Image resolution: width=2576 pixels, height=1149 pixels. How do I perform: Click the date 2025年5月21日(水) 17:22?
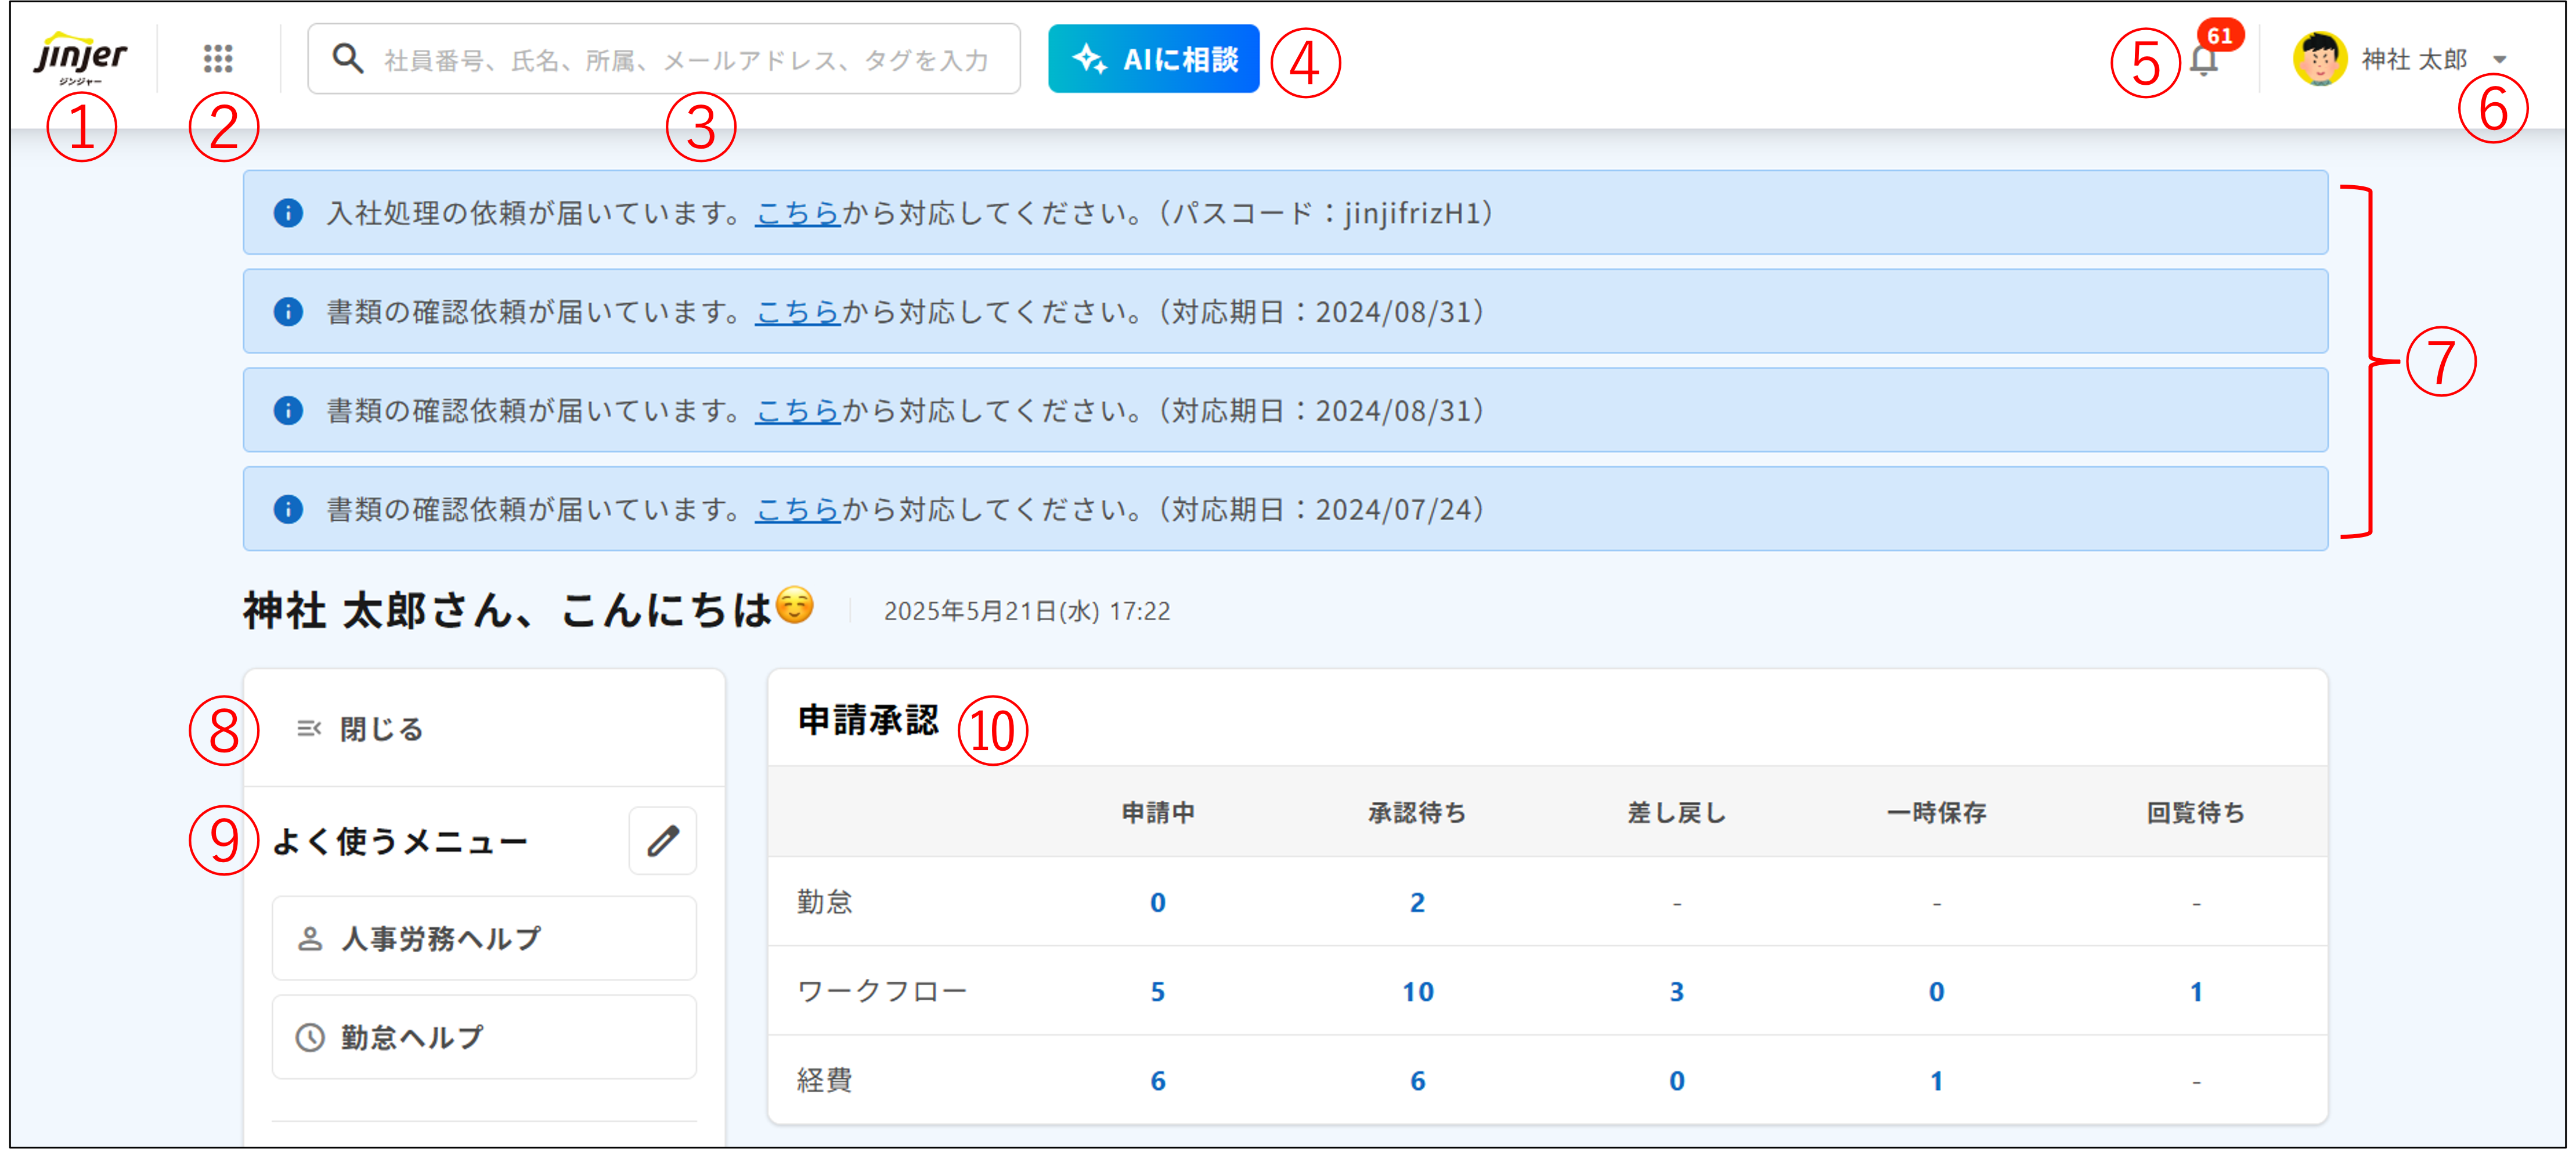point(1027,611)
